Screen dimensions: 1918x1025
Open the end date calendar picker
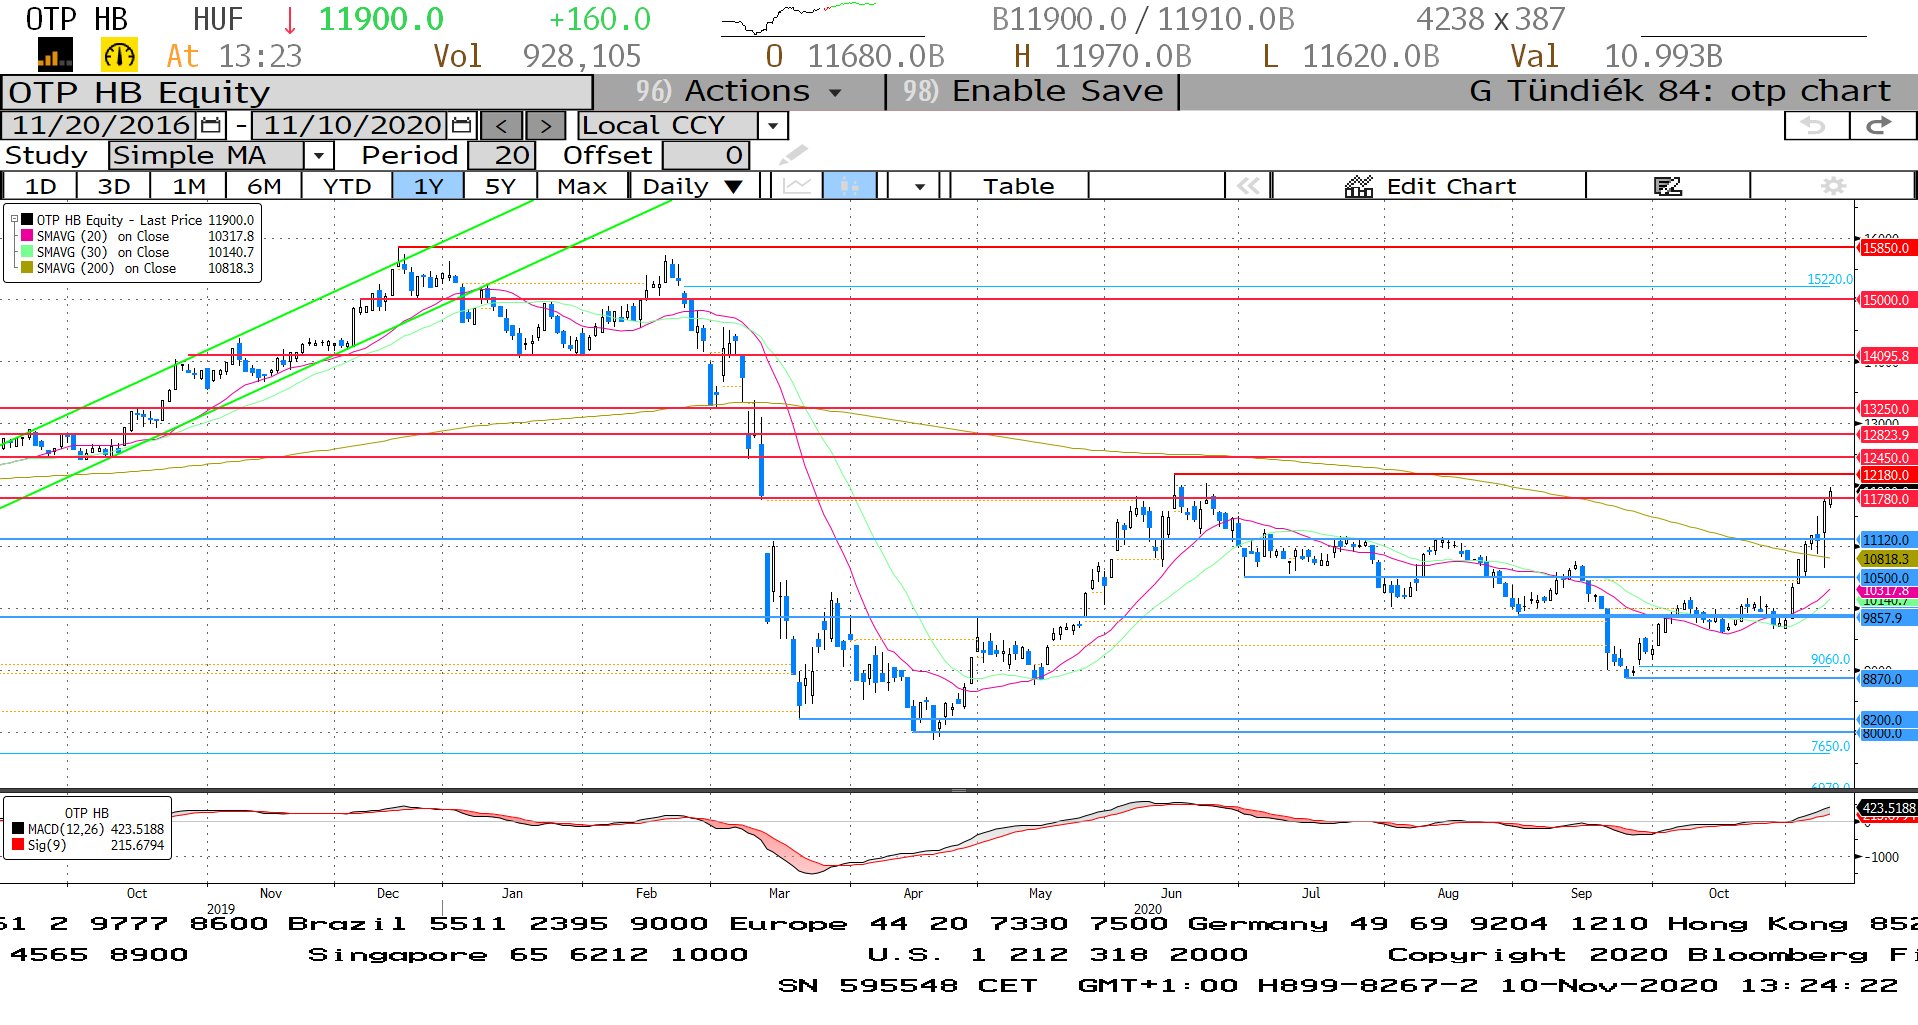(461, 125)
